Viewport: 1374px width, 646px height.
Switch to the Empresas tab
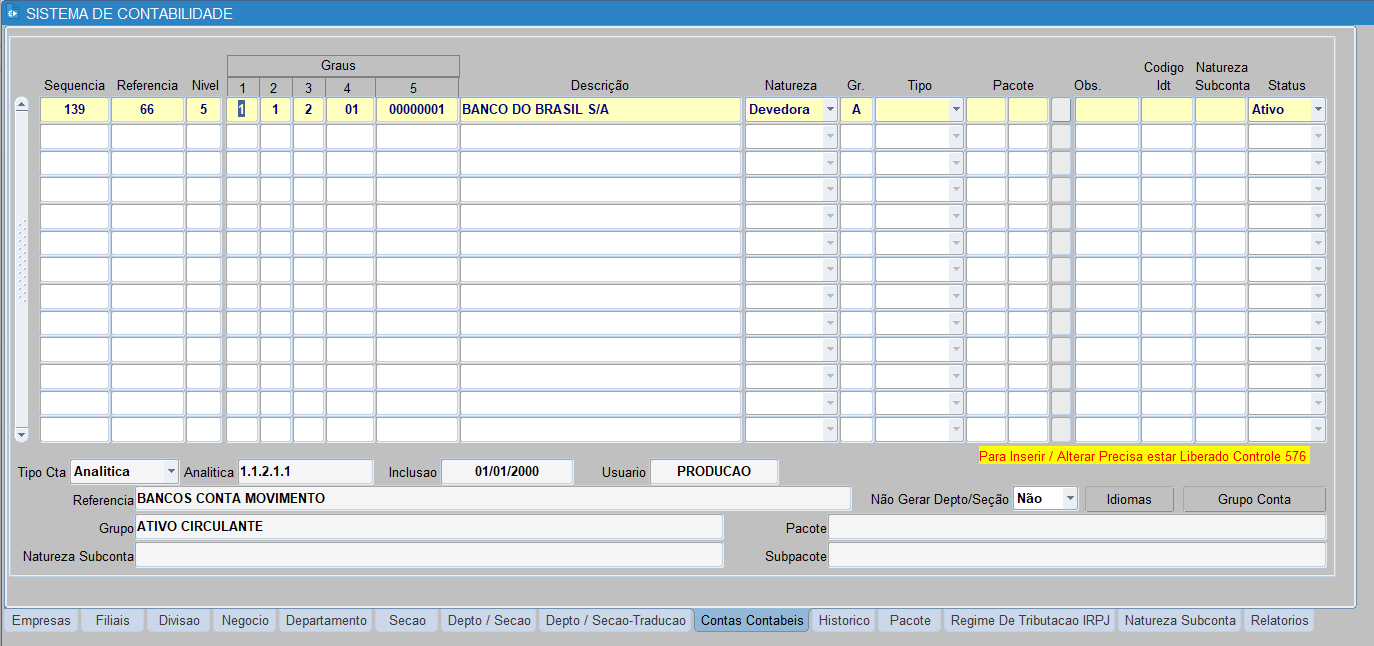click(41, 621)
